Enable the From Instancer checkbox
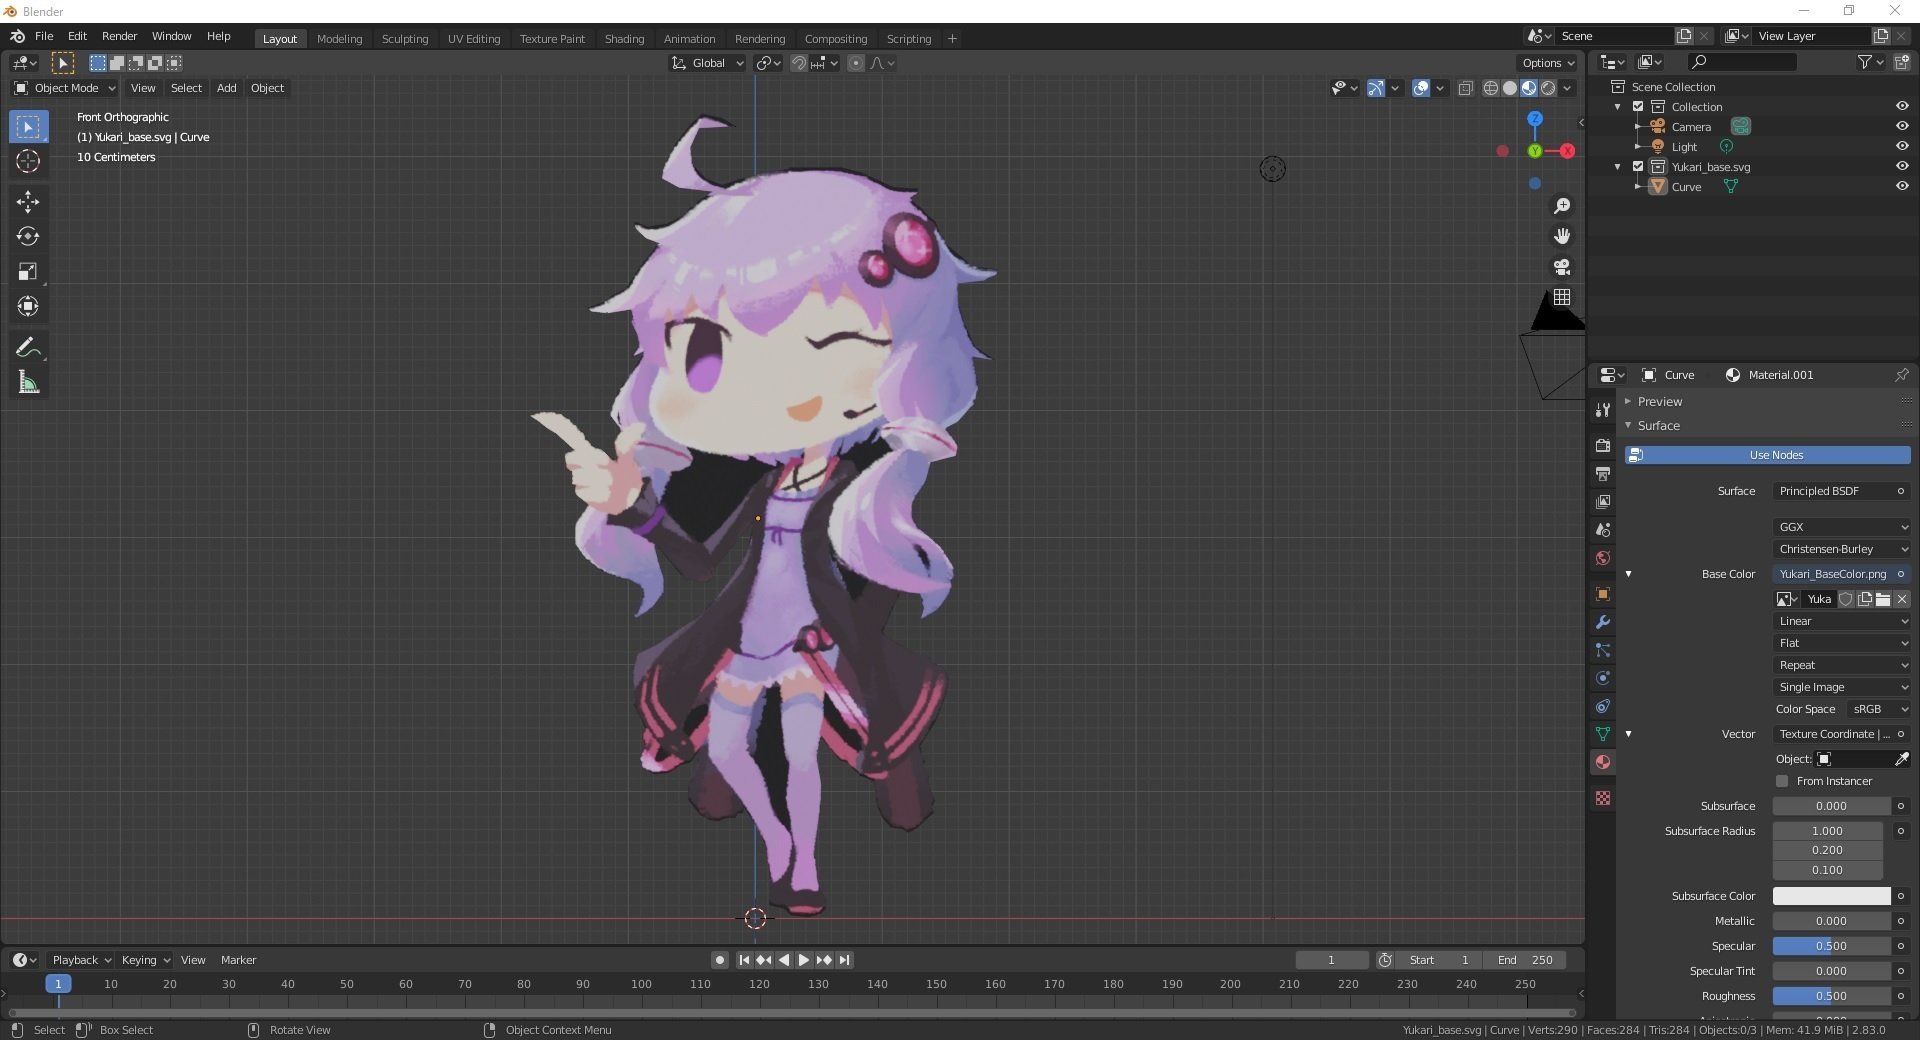Screen dimensions: 1920x1040 (x=1782, y=781)
